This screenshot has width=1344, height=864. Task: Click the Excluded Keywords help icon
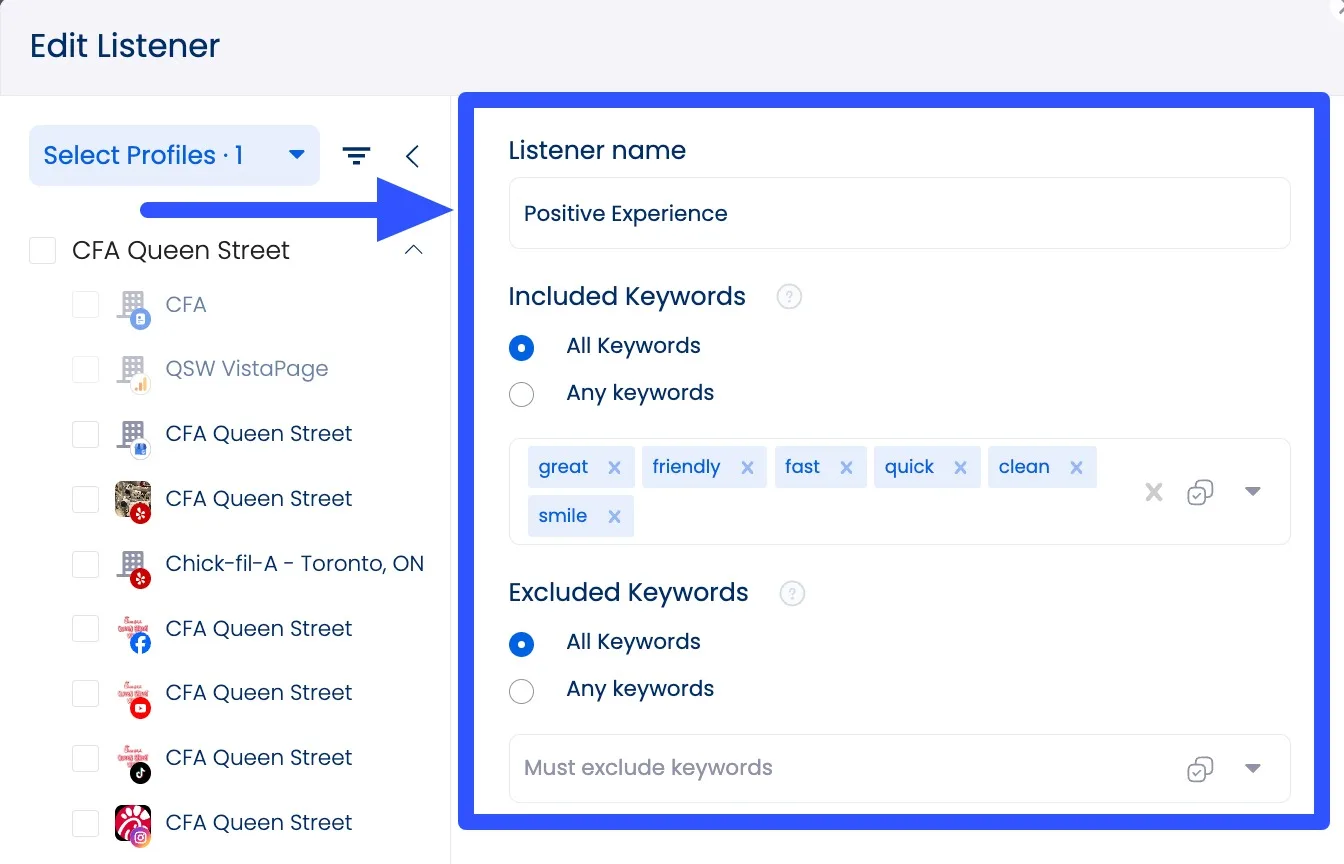[x=792, y=593]
